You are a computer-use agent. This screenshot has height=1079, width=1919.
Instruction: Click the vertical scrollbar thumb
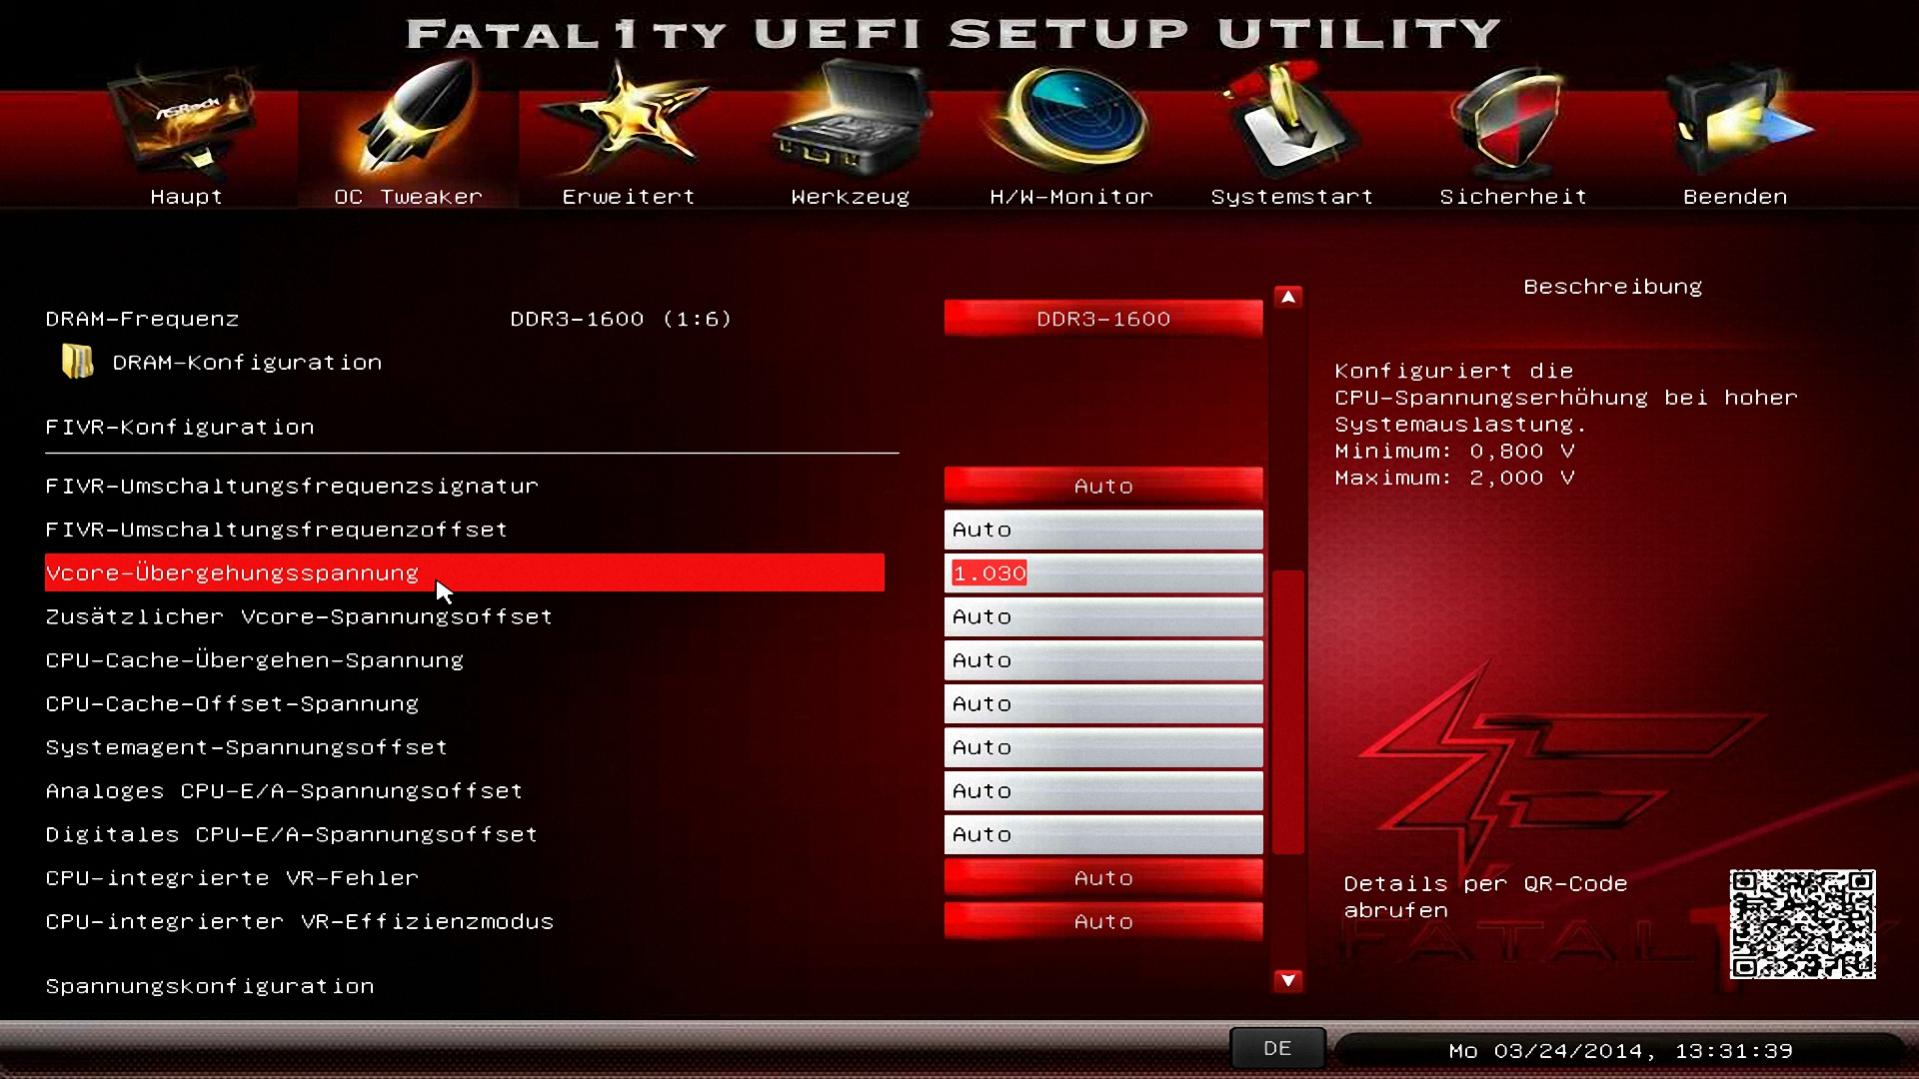1288,712
